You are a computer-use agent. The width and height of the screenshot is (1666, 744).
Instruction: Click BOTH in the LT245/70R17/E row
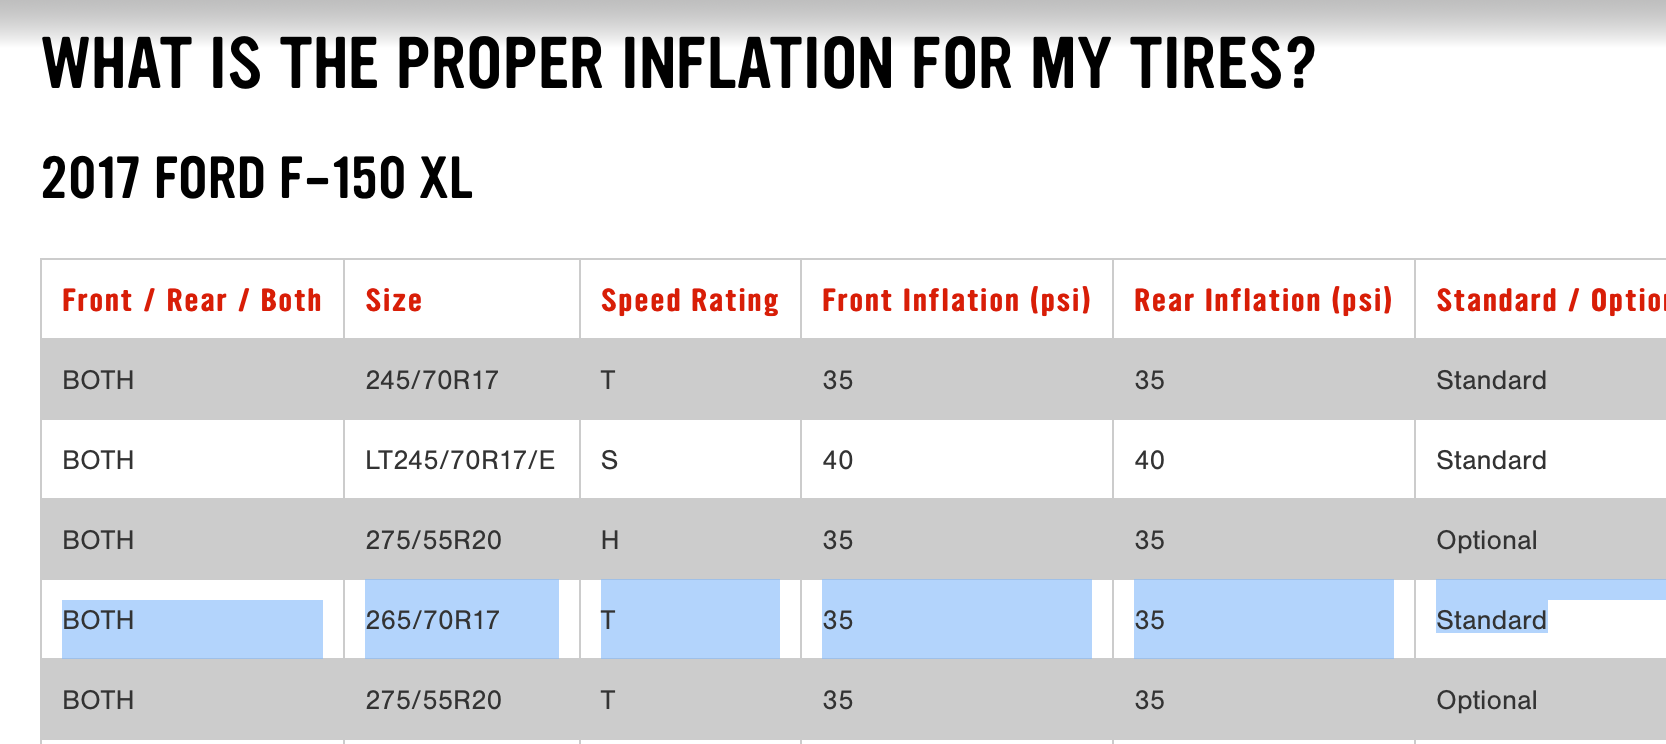click(98, 460)
